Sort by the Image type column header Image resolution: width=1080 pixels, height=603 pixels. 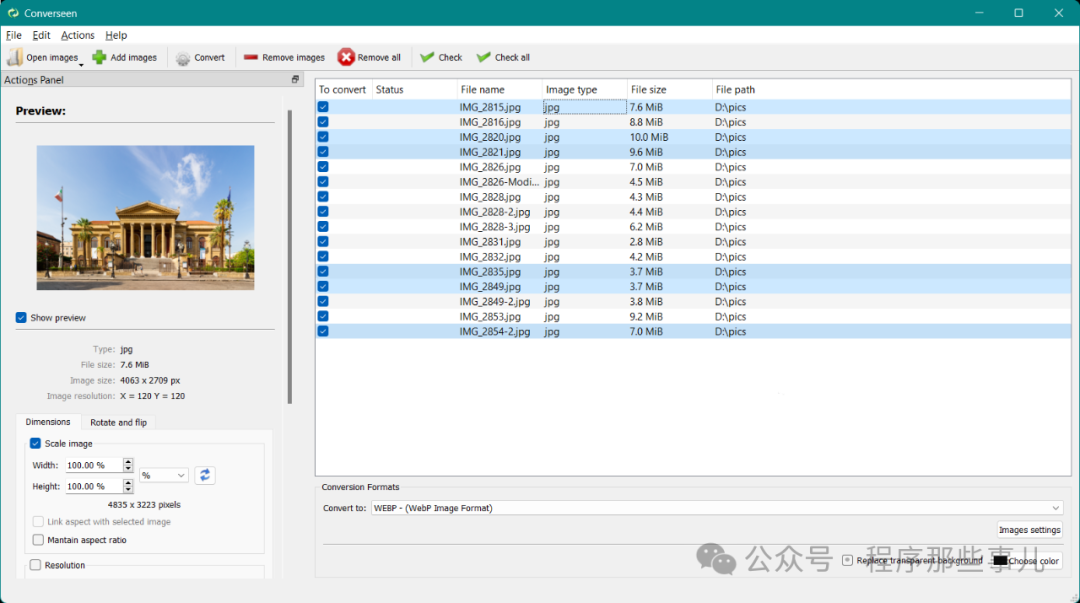pyautogui.click(x=585, y=90)
